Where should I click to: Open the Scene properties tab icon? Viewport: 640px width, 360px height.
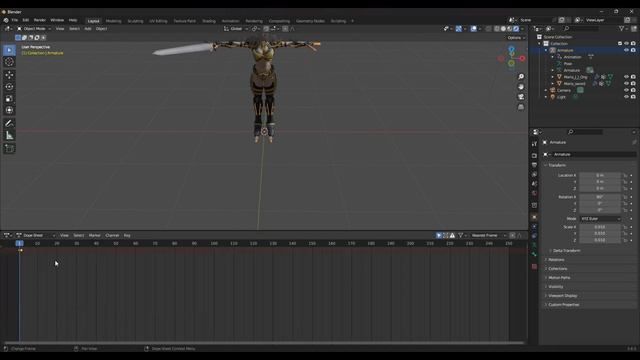[534, 184]
